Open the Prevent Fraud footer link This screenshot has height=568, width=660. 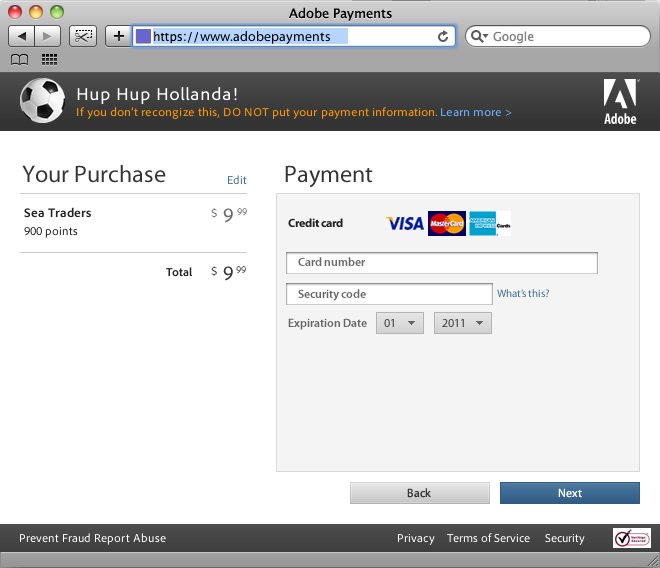pos(55,538)
